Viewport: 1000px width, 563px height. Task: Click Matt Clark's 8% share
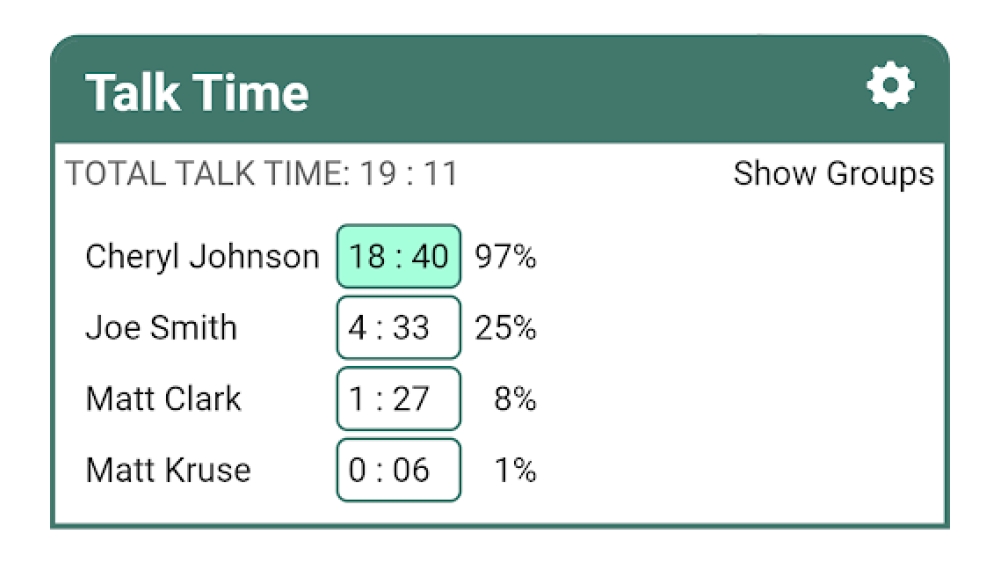(515, 399)
